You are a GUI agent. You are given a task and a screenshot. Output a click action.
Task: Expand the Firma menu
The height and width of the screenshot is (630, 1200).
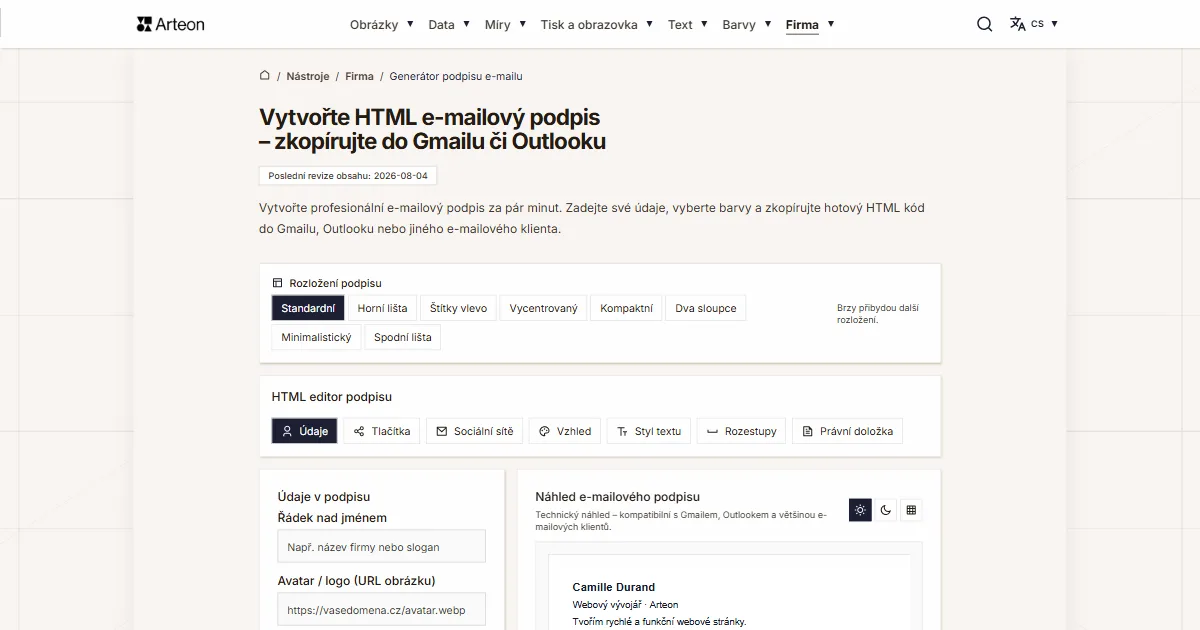(810, 25)
